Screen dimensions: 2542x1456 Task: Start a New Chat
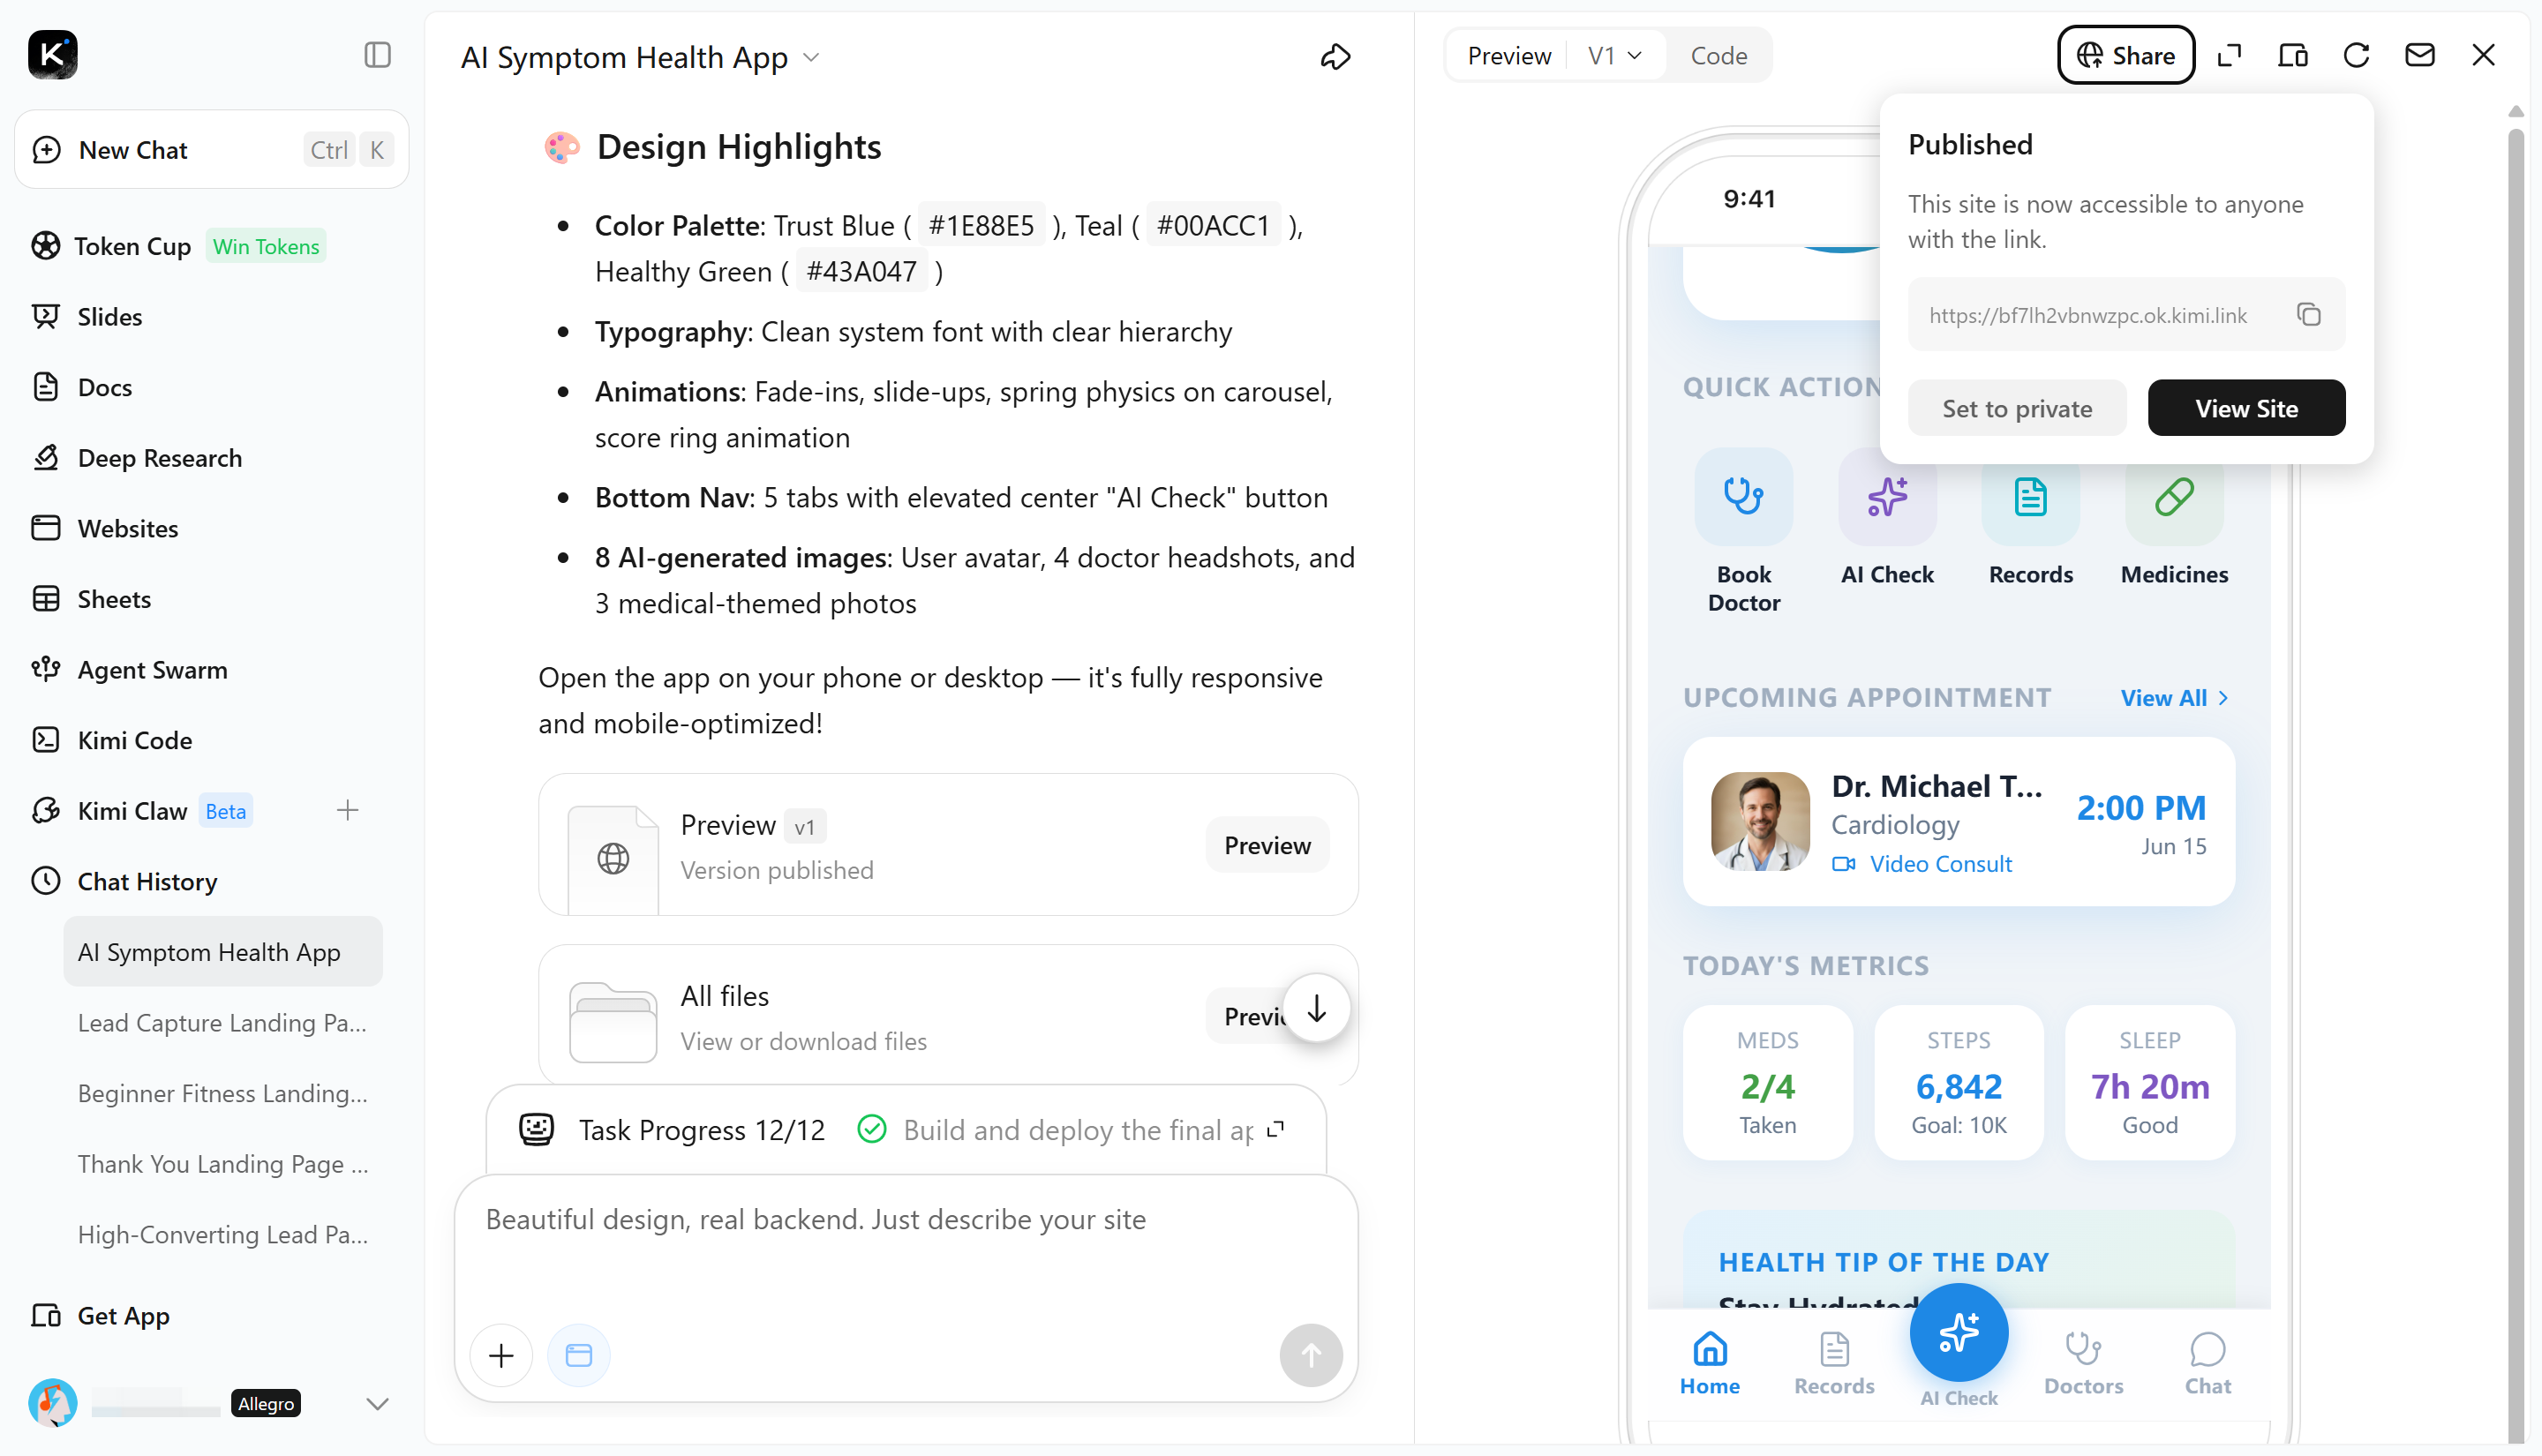tap(212, 150)
